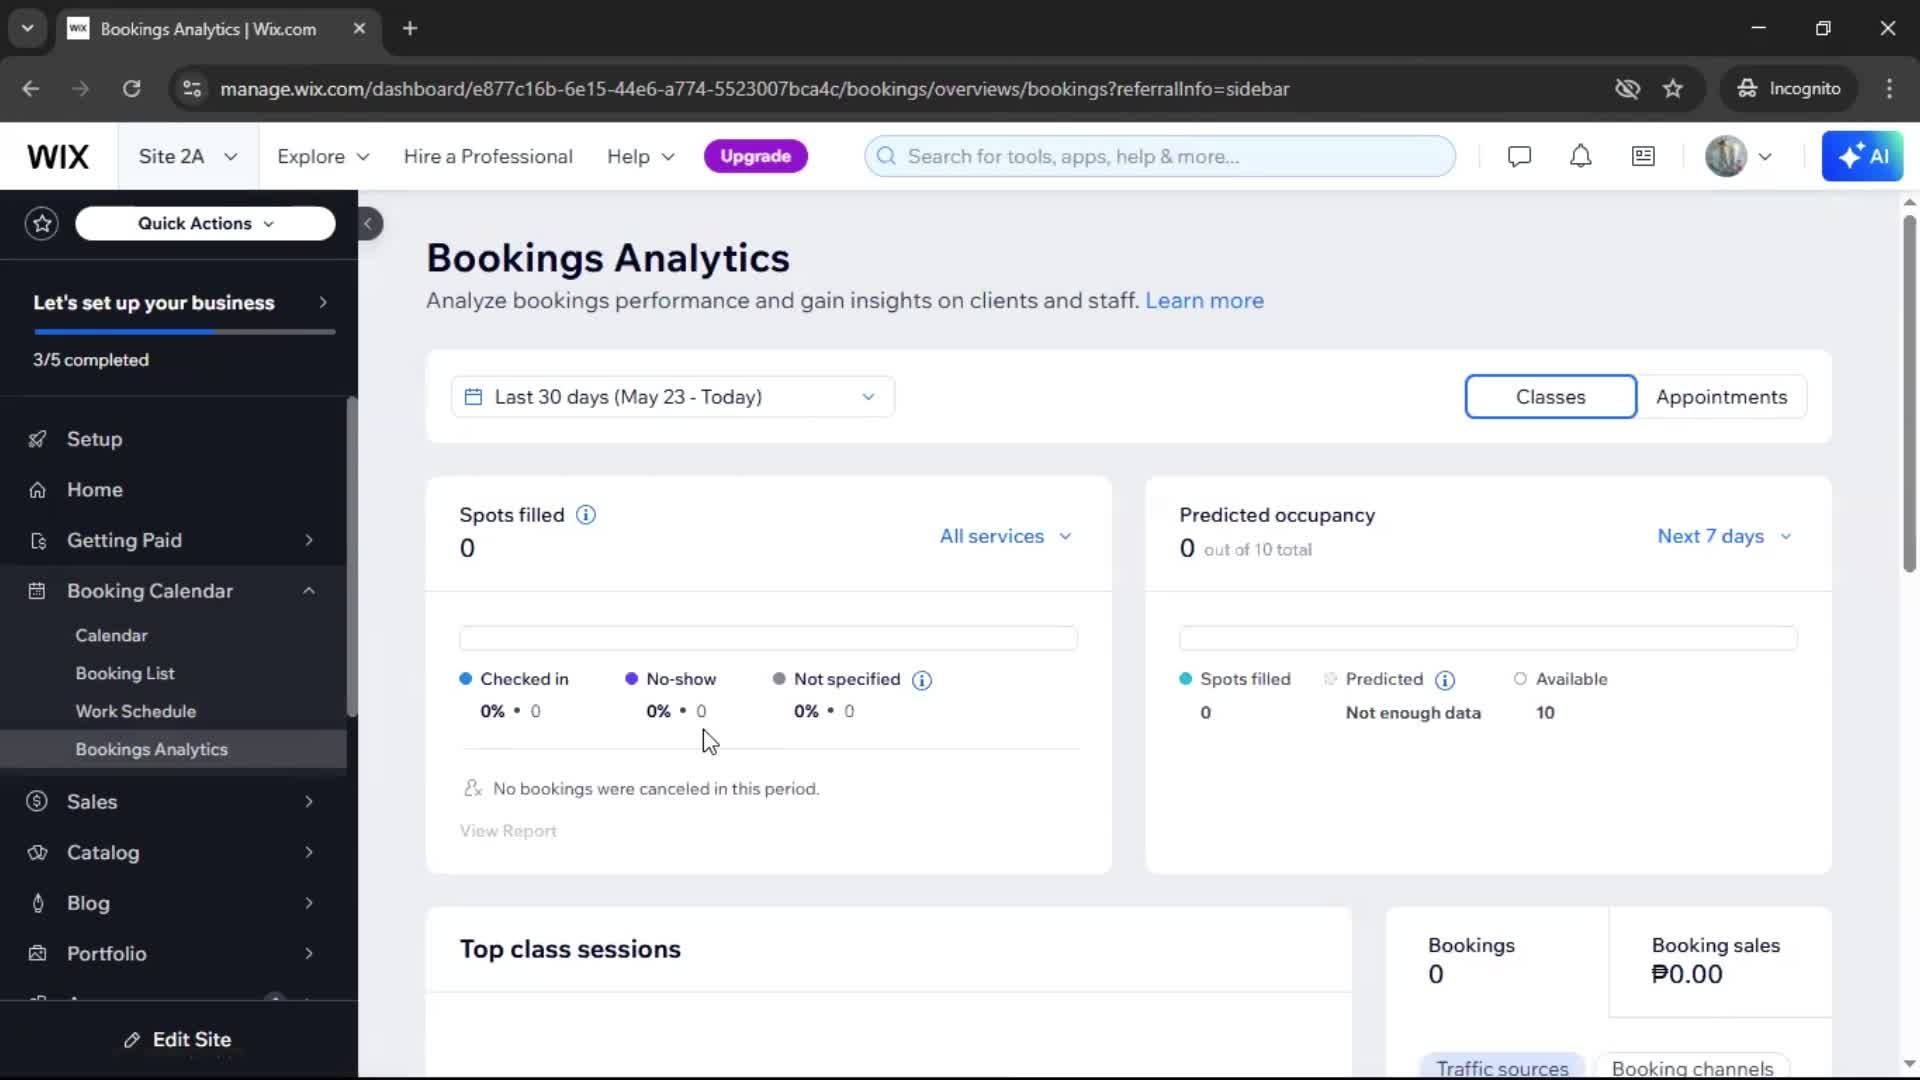
Task: Open the notifications bell
Action: pos(1580,156)
